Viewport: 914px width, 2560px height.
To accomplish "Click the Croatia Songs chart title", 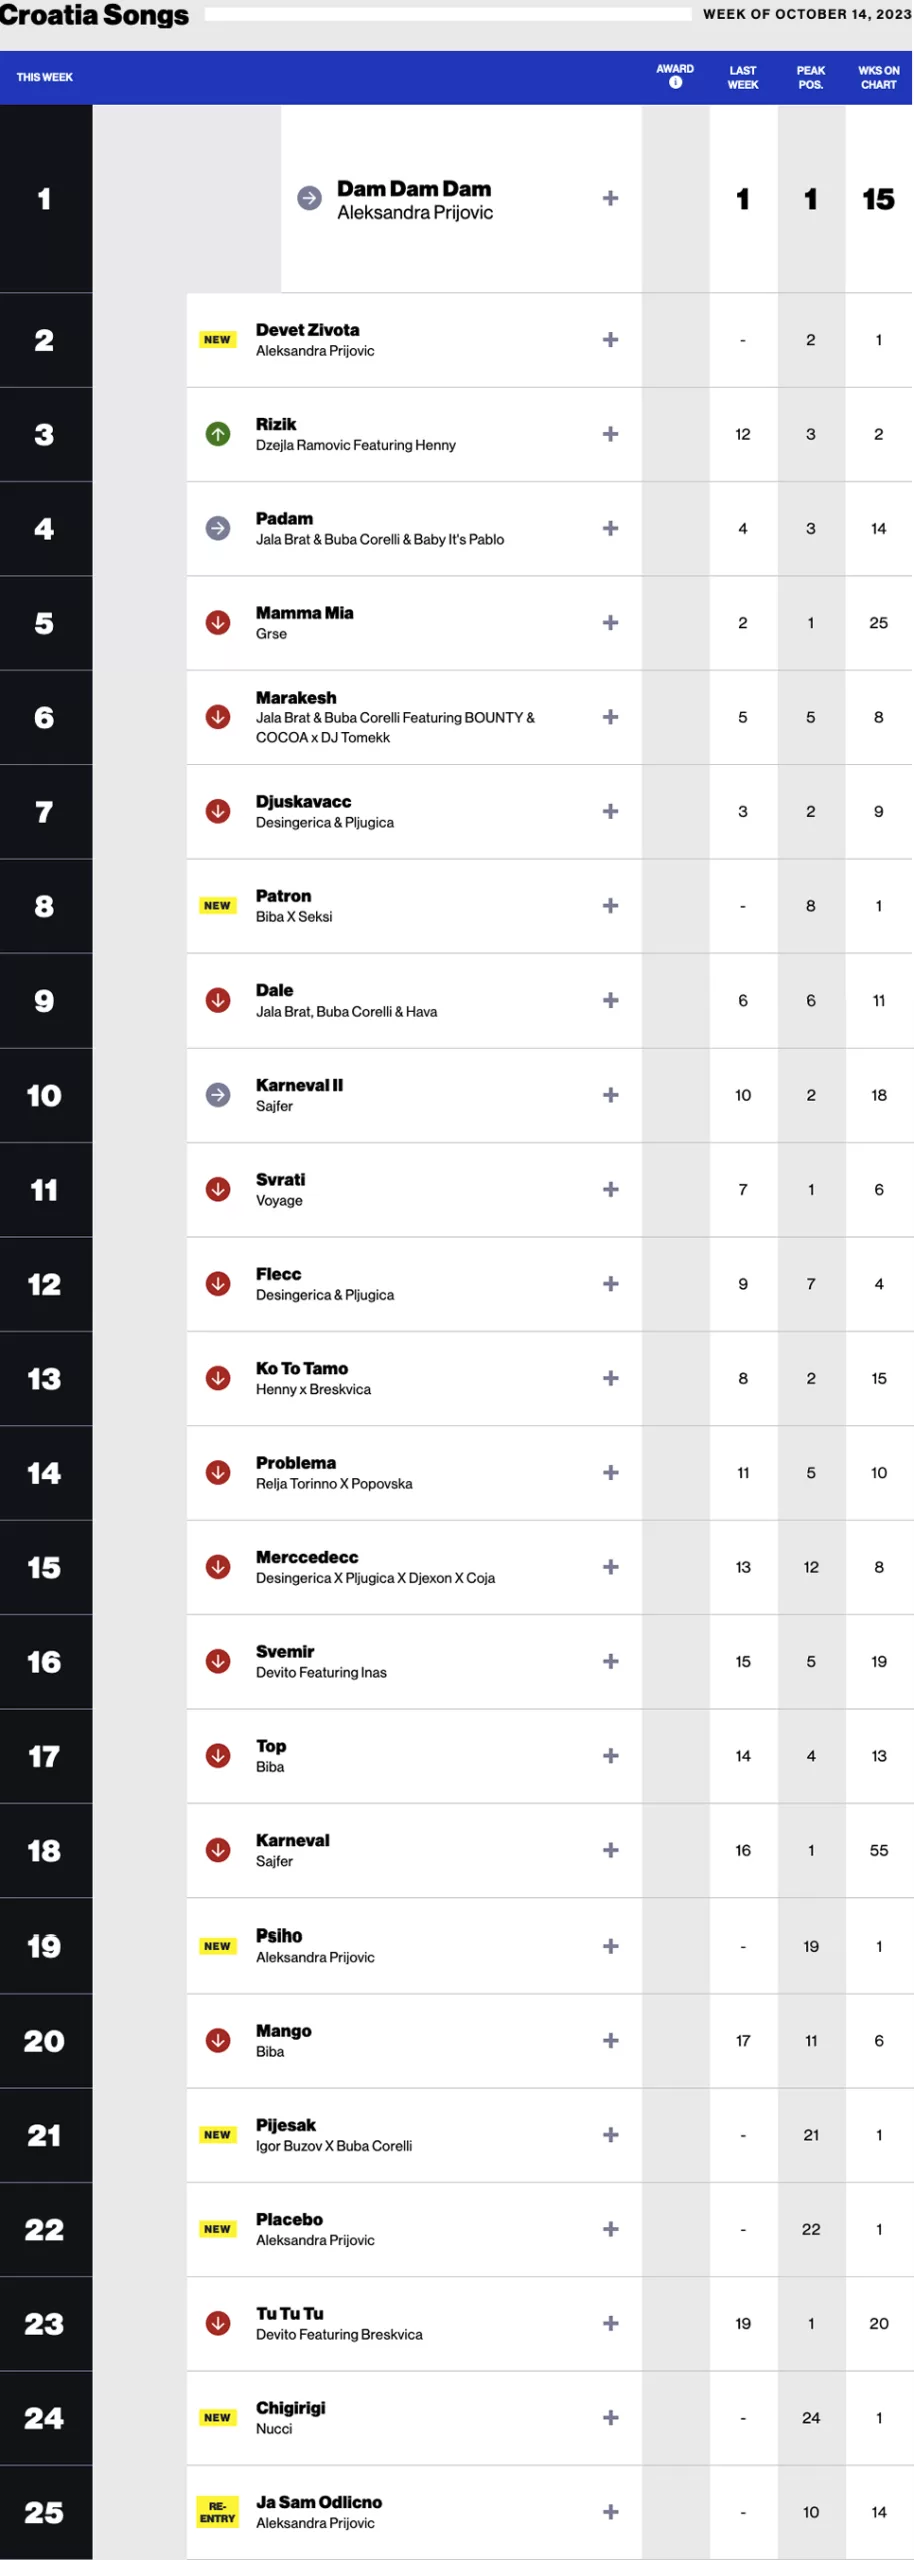I will (x=95, y=15).
